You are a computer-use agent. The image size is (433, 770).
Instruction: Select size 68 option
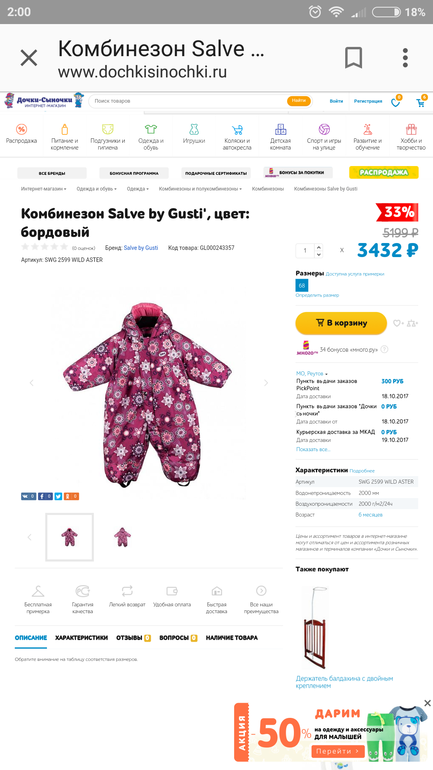pos(301,285)
